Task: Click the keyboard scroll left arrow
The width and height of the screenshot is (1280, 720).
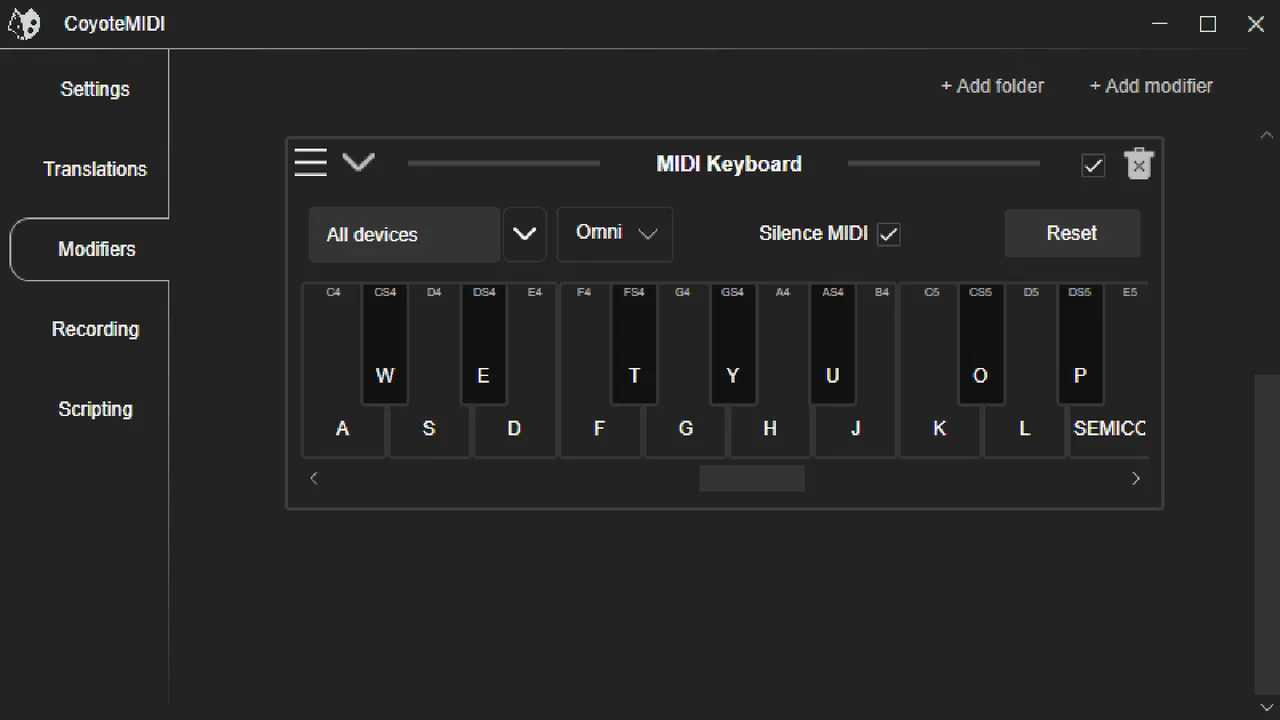Action: (x=314, y=478)
